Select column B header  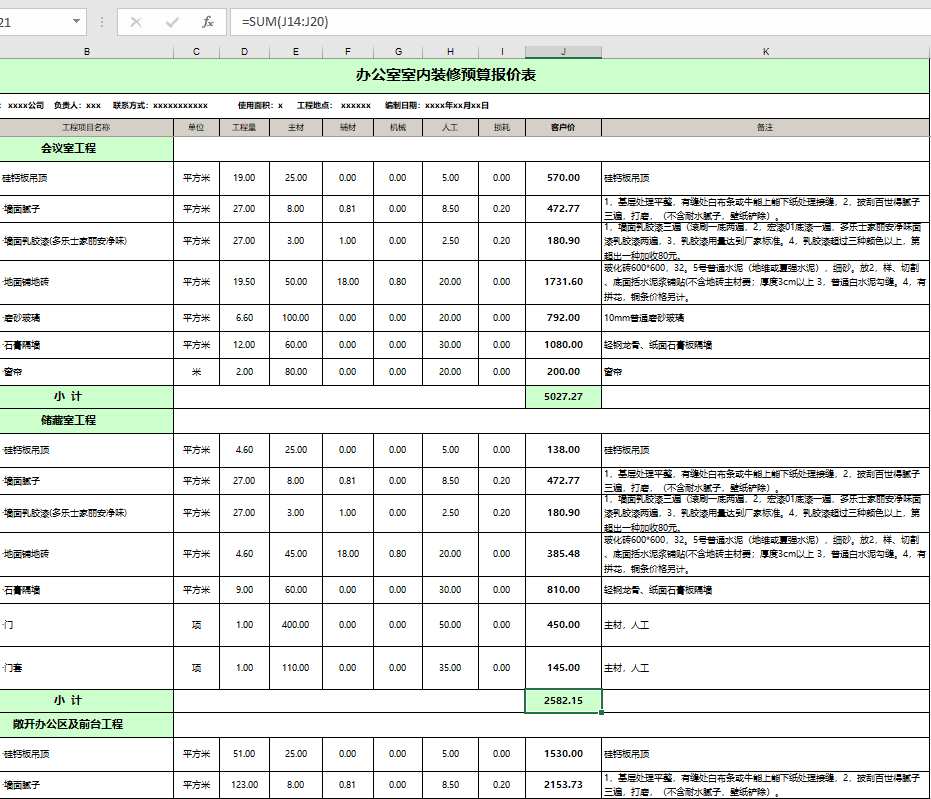click(x=87, y=52)
